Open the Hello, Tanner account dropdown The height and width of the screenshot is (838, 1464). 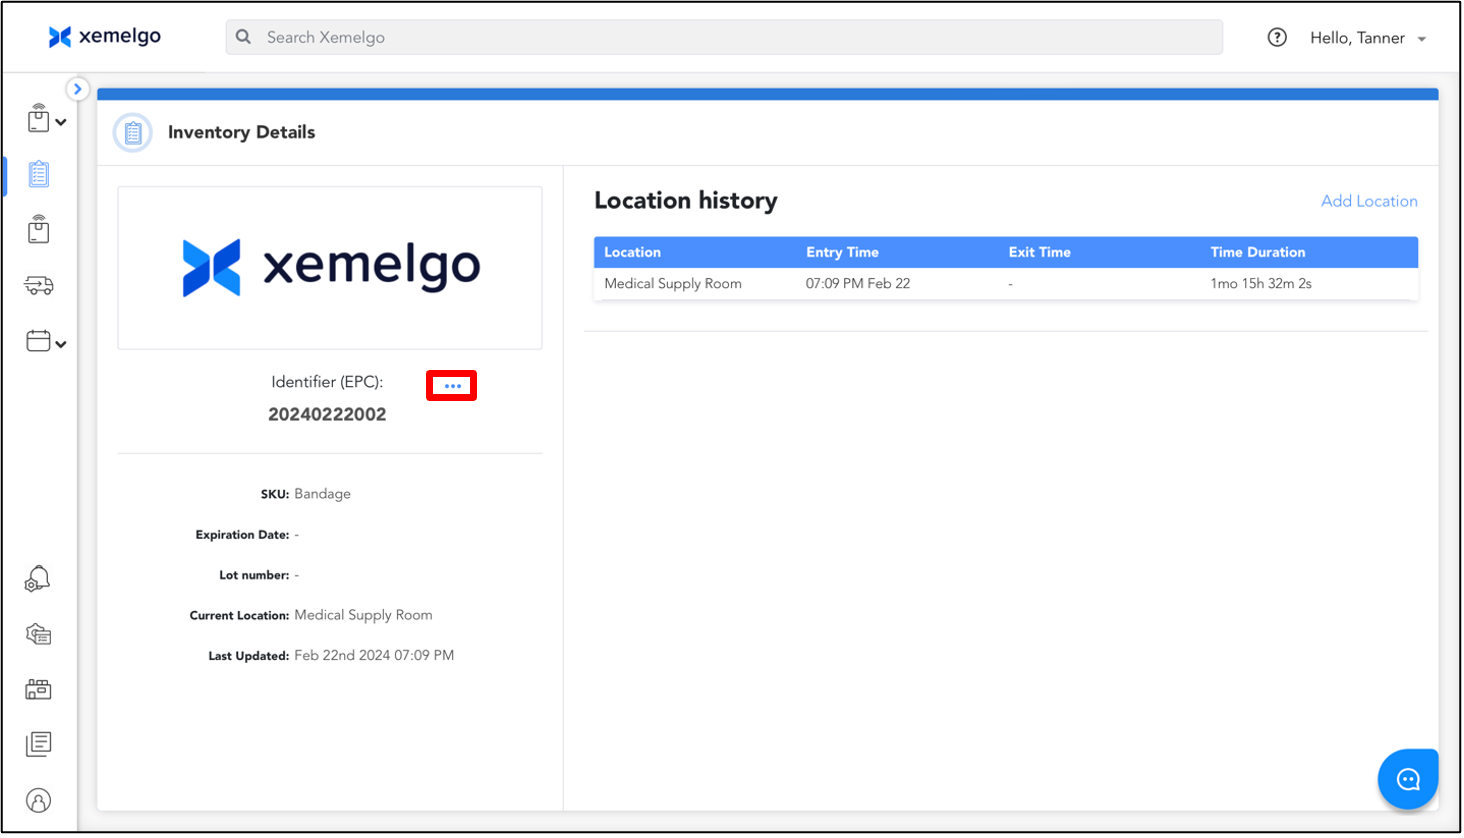[x=1368, y=38]
